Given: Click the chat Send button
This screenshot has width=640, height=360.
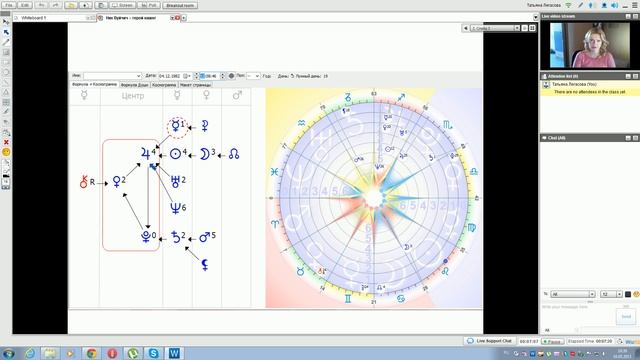Looking at the screenshot, I should (x=626, y=316).
